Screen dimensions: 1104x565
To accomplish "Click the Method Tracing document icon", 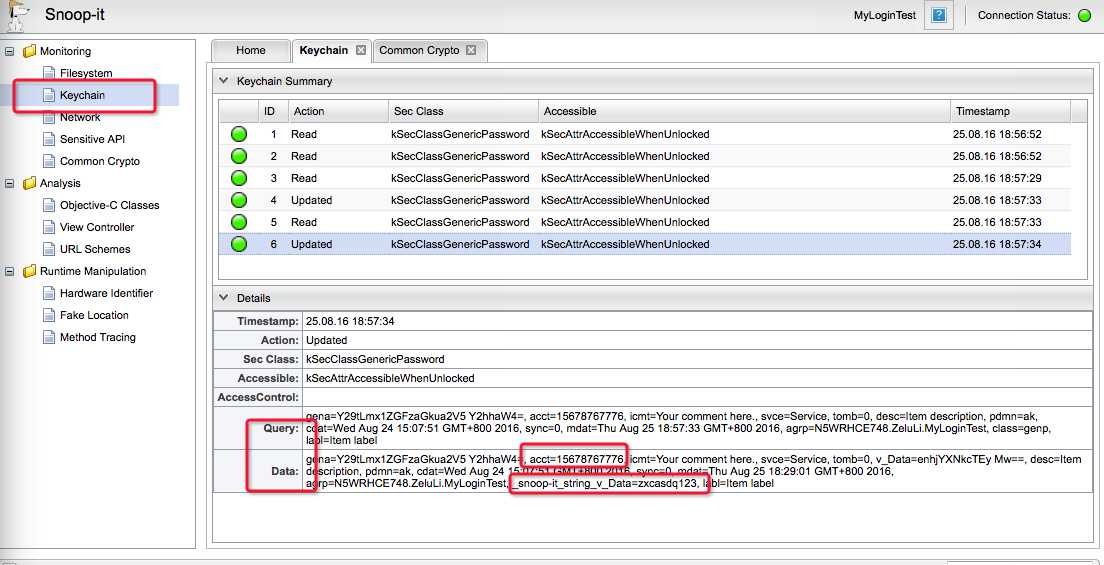I will click(48, 337).
